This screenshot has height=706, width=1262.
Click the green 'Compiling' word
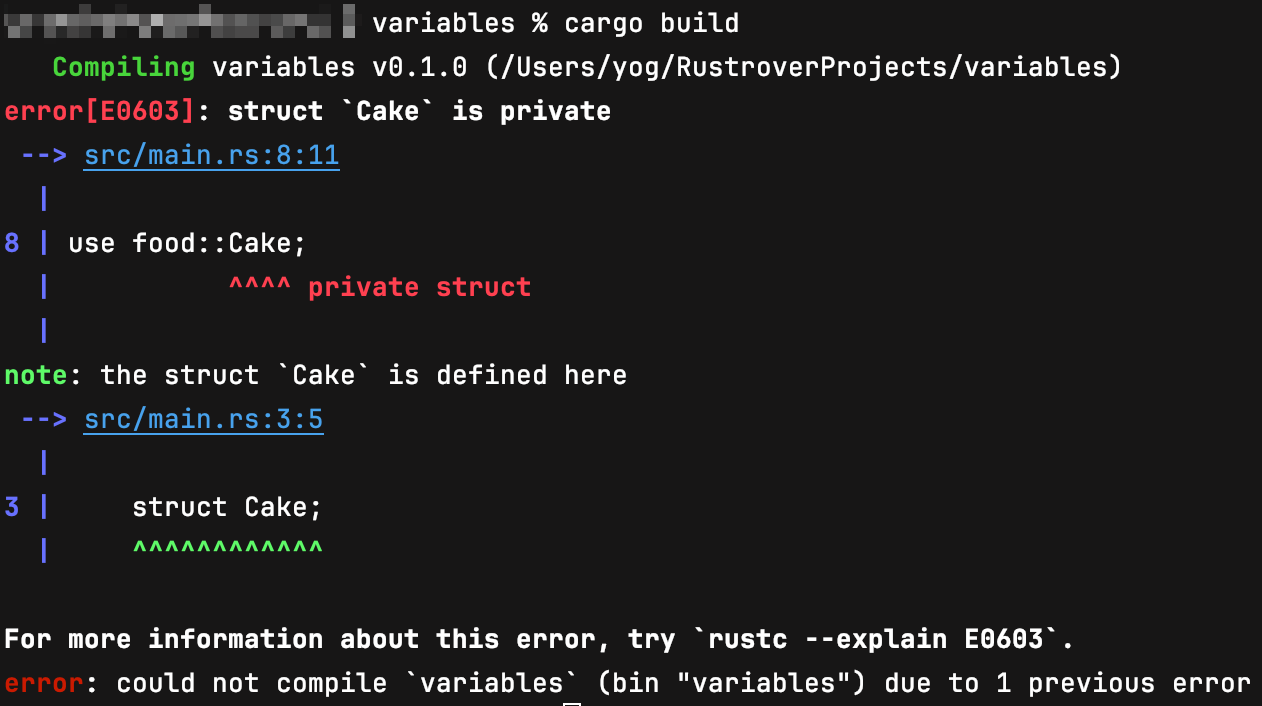tap(124, 67)
